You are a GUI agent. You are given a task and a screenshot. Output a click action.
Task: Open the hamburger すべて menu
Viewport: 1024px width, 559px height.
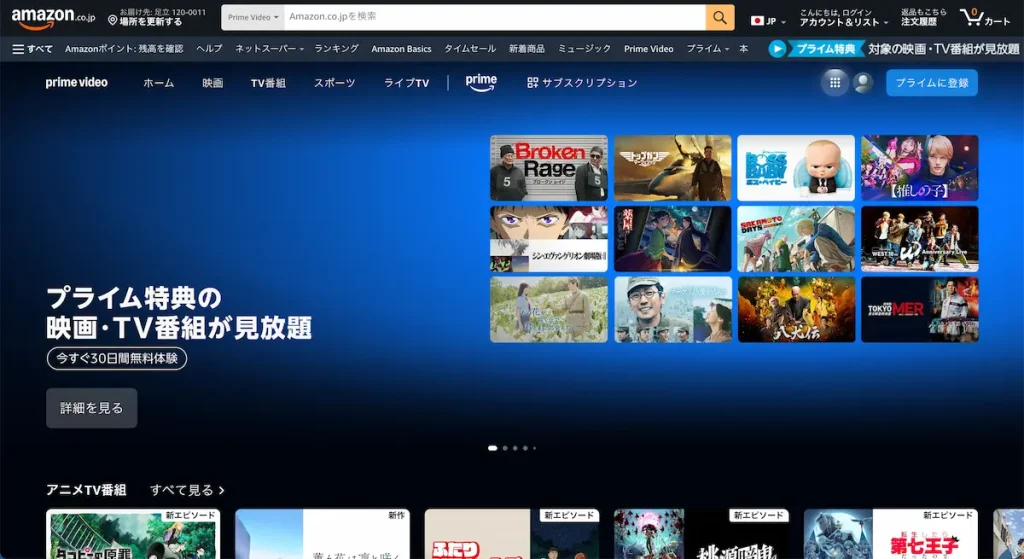coord(32,49)
